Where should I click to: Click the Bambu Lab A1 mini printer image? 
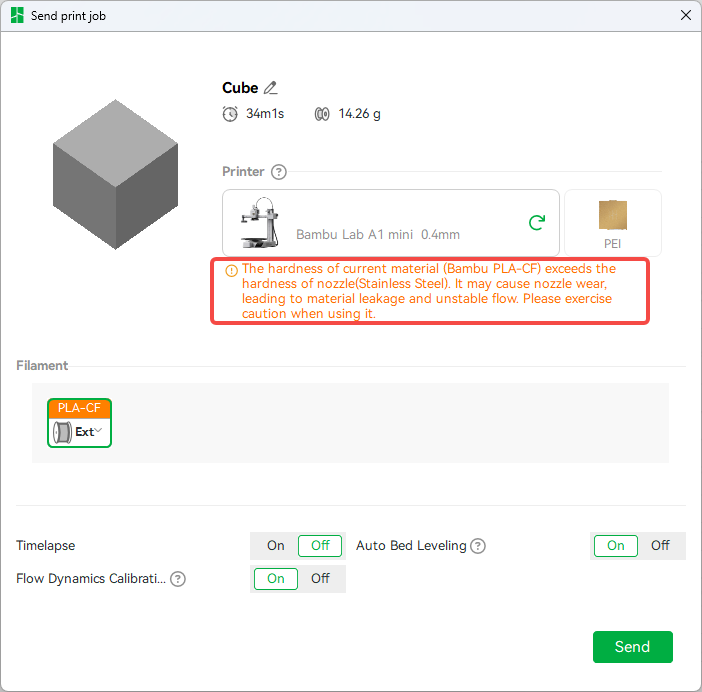pos(260,223)
